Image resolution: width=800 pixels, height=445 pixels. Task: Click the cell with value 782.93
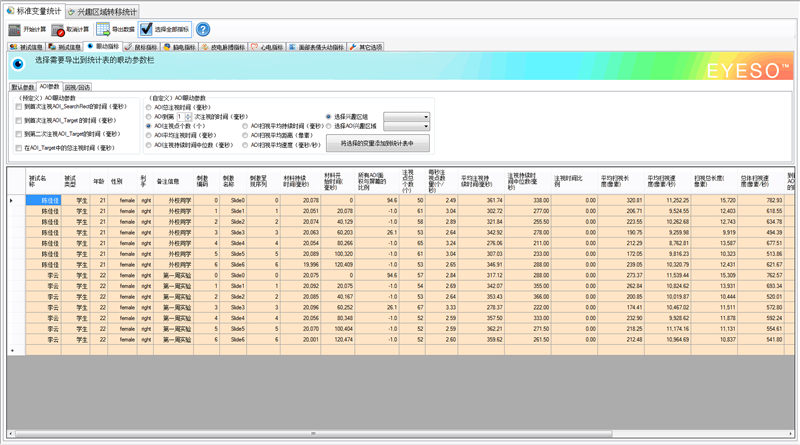(760, 201)
